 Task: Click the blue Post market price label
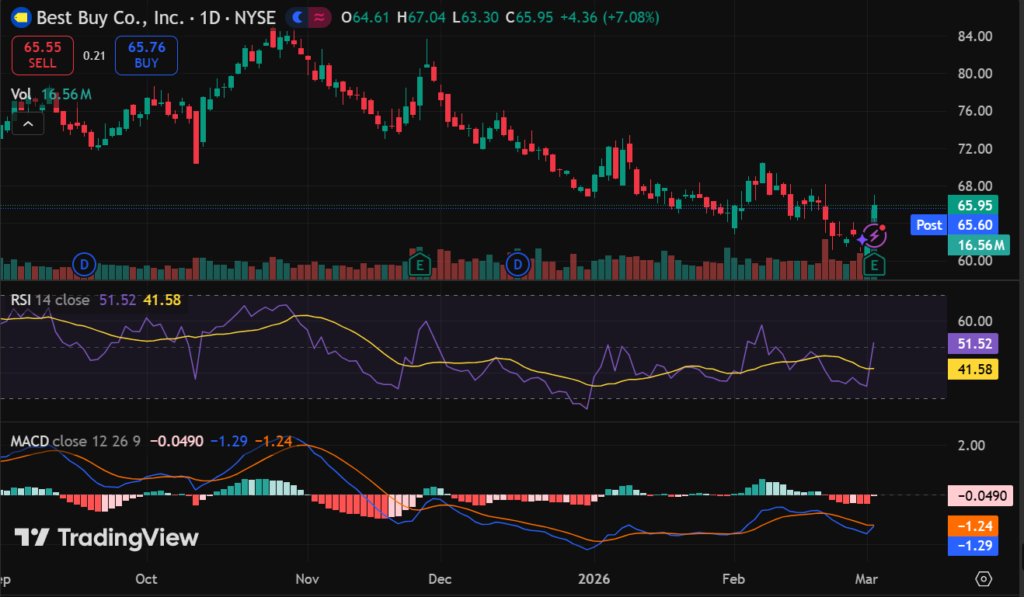coord(929,225)
